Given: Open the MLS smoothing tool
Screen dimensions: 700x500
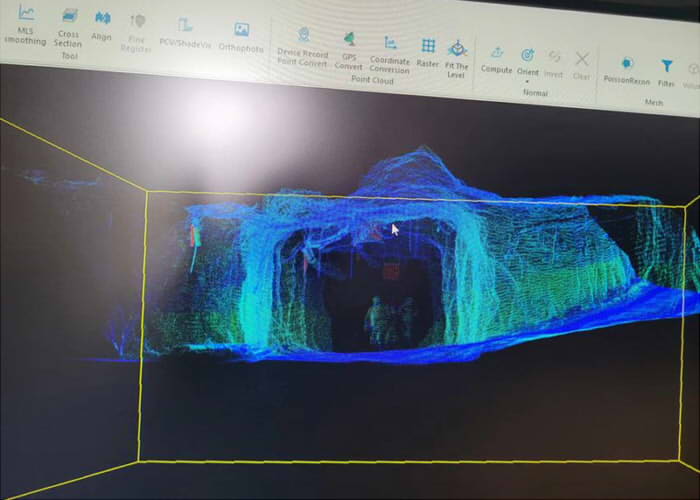Looking at the screenshot, I should pos(25,25).
